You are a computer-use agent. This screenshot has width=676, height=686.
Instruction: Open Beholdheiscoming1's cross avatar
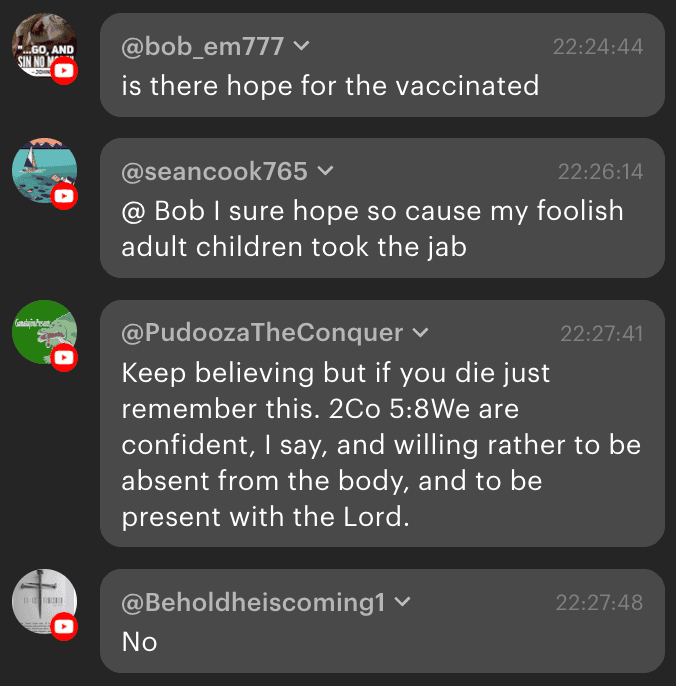pos(40,599)
